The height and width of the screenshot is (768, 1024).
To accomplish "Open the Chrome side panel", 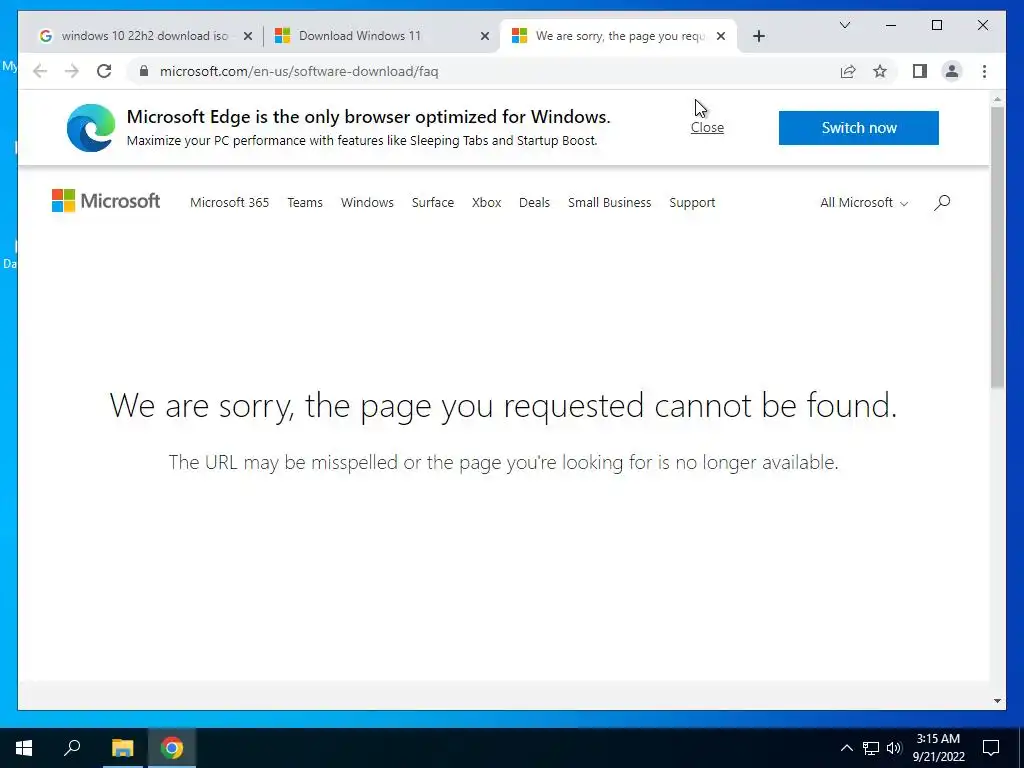I will [x=920, y=71].
